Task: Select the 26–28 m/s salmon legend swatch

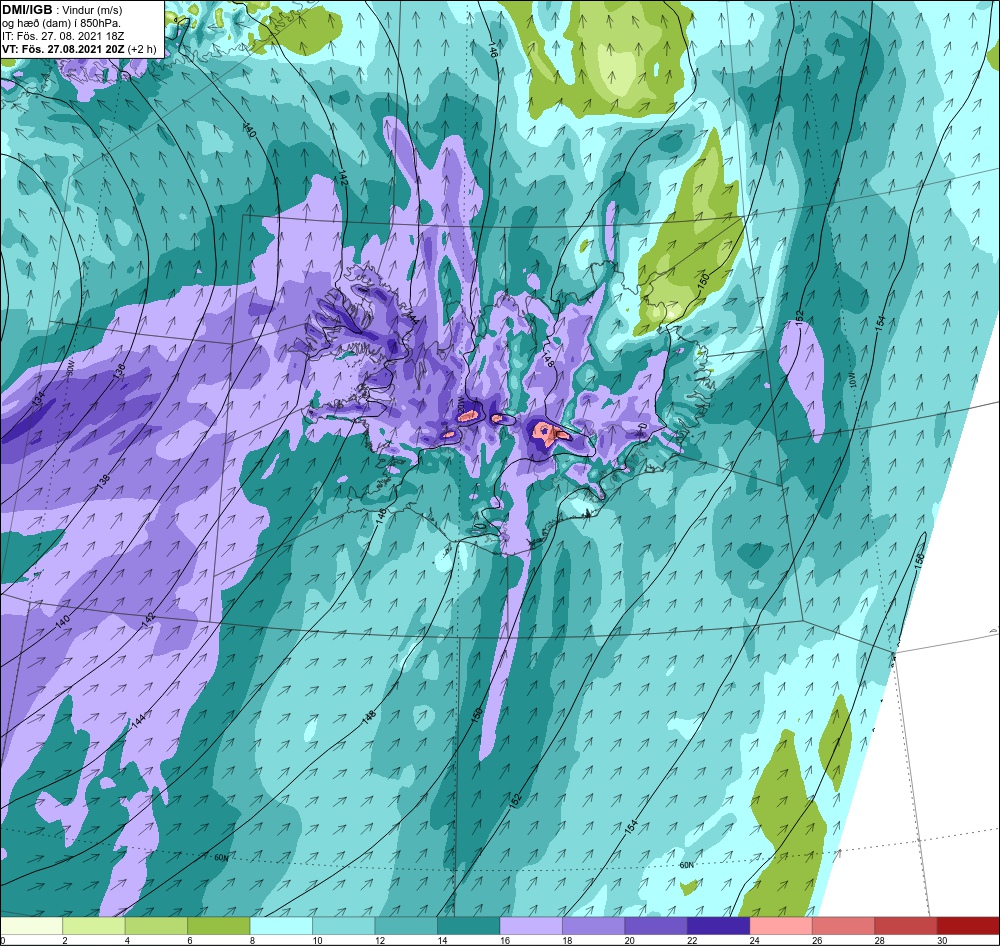Action: click(844, 926)
